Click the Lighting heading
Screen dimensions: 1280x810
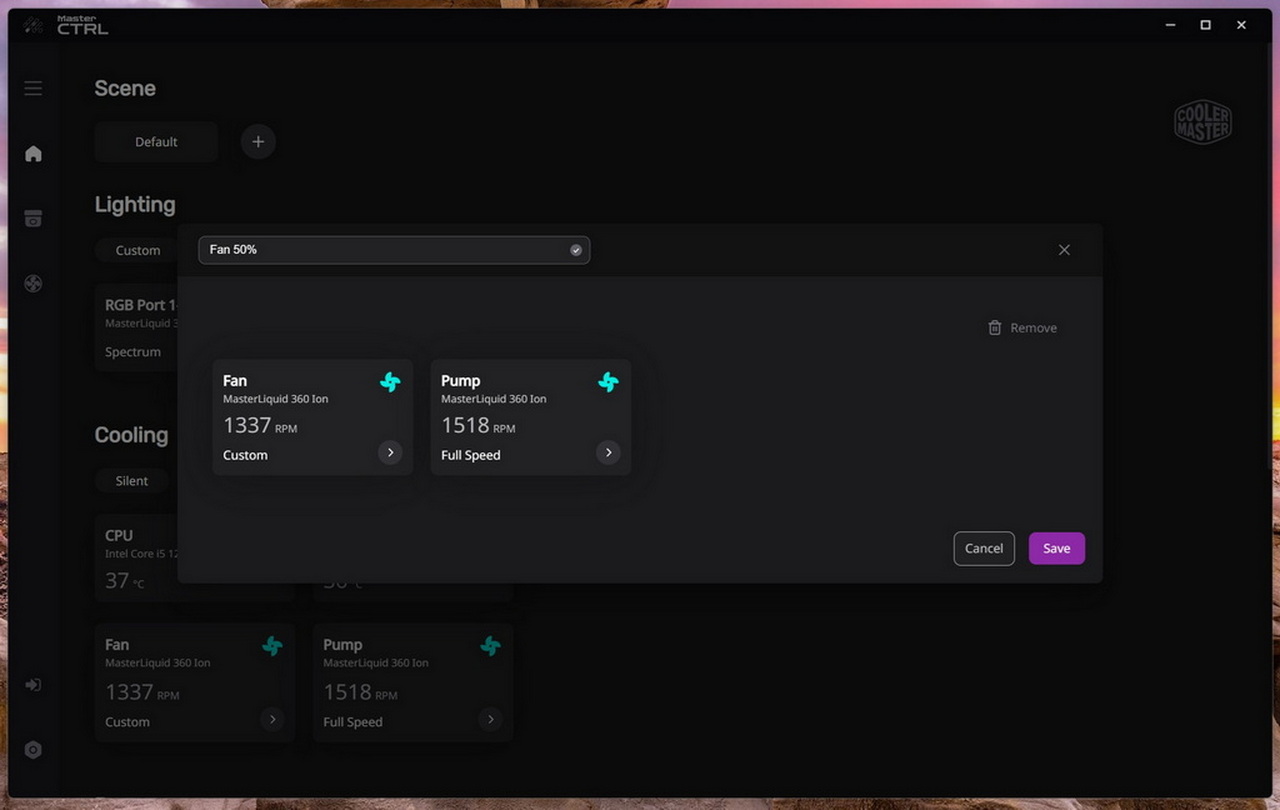point(135,205)
